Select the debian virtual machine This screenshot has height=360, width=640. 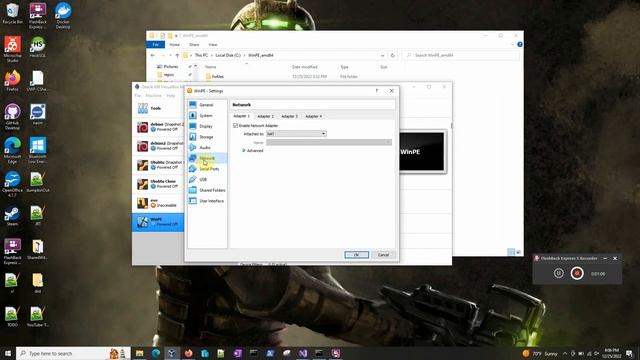tap(158, 127)
